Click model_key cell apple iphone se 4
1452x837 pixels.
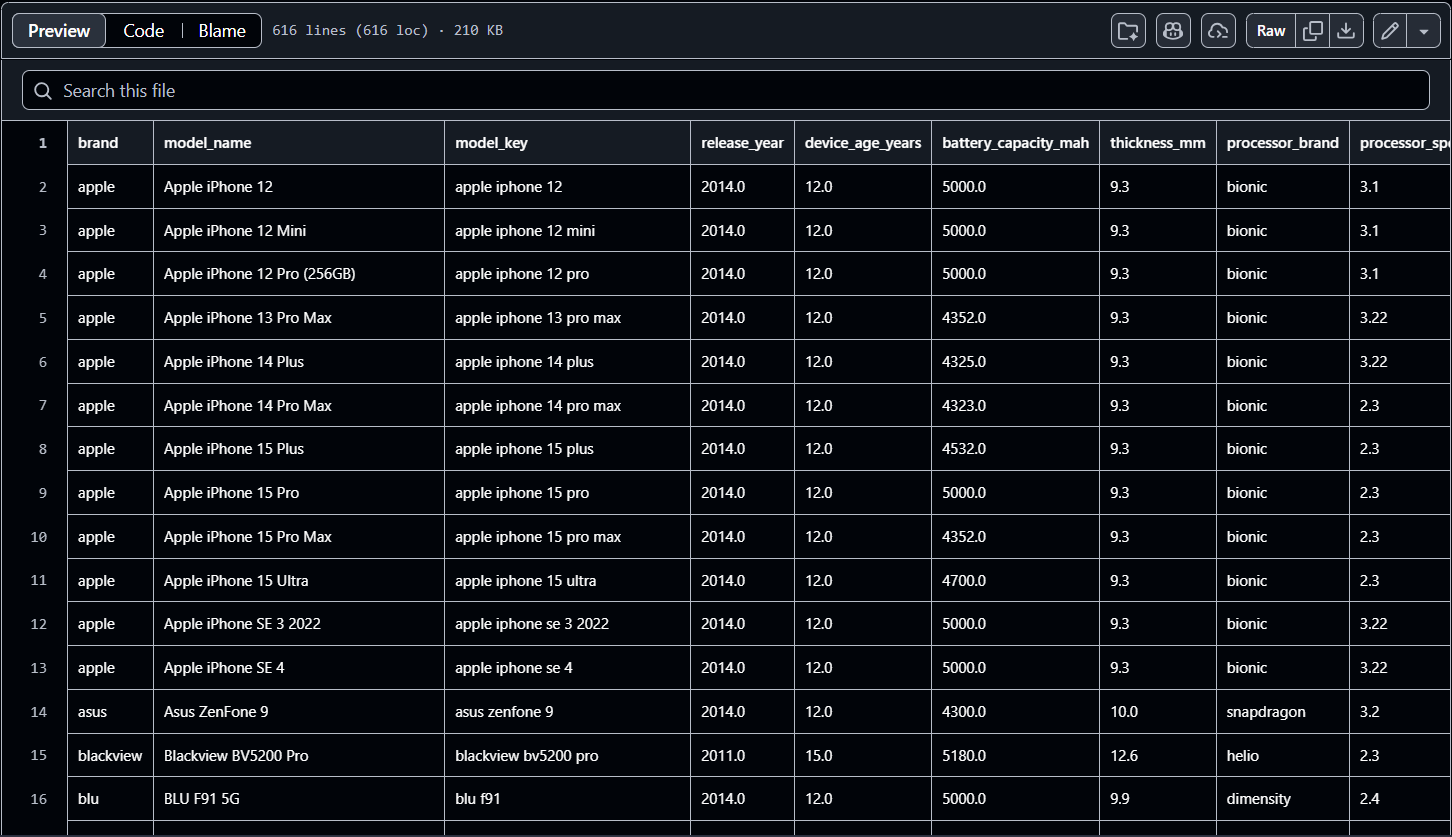click(x=568, y=668)
